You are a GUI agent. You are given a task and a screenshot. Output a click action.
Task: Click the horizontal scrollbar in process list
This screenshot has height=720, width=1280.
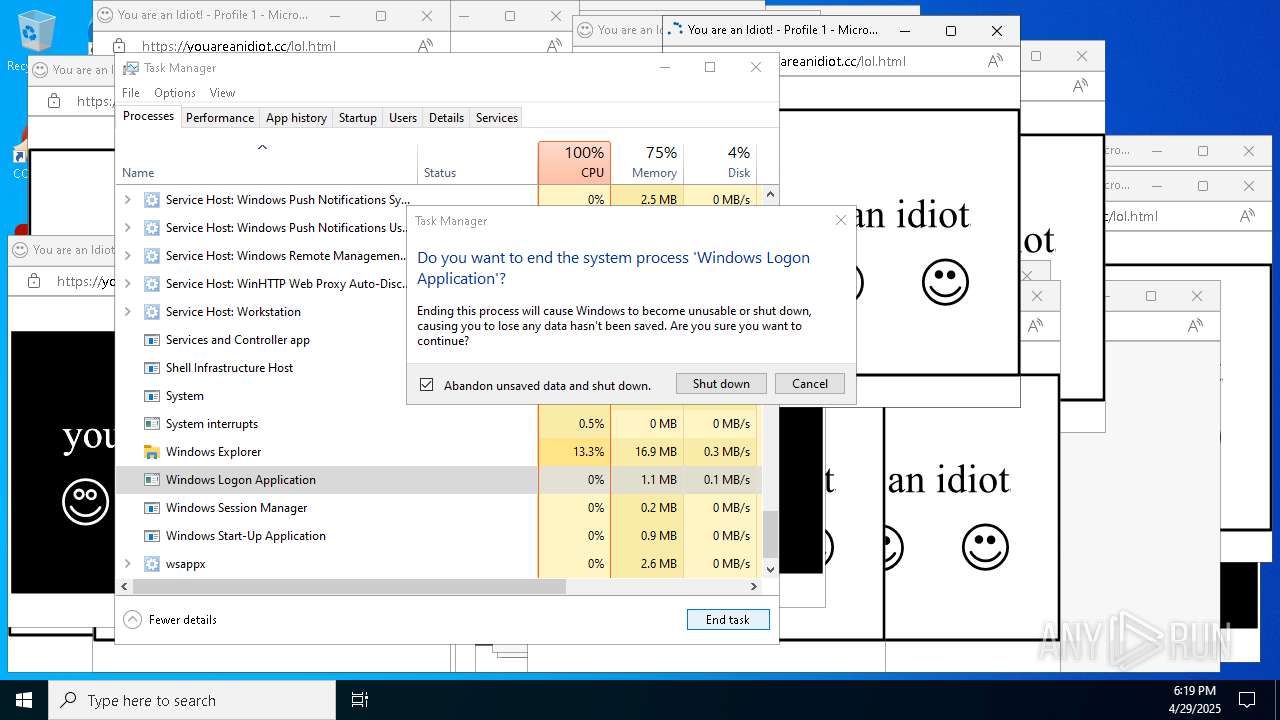[349, 587]
